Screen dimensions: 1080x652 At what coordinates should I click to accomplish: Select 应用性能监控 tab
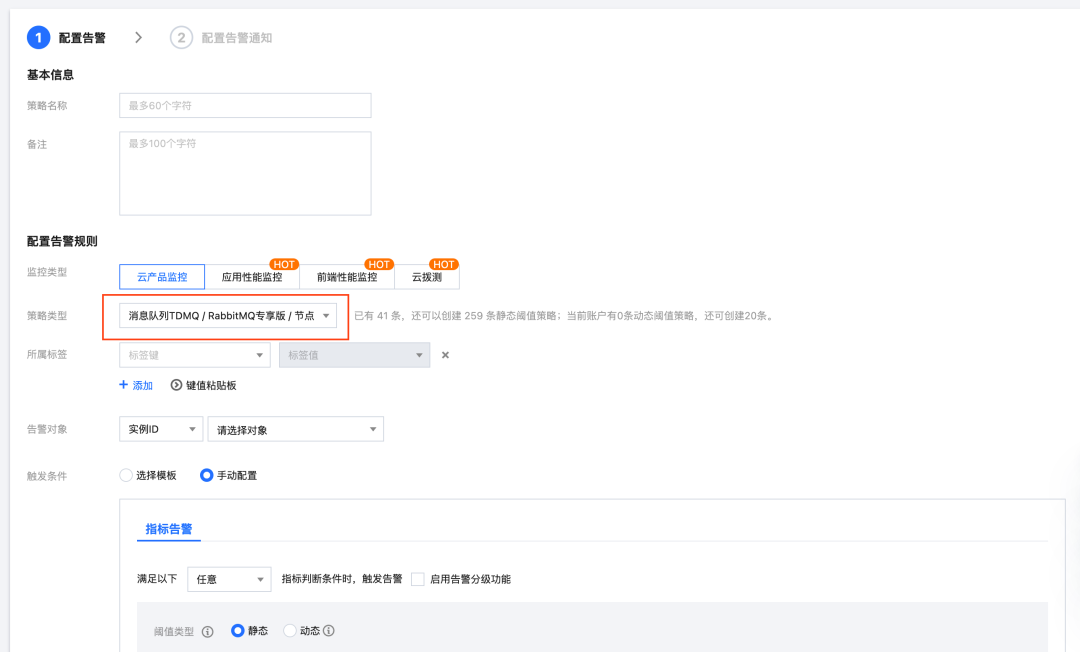click(x=252, y=277)
